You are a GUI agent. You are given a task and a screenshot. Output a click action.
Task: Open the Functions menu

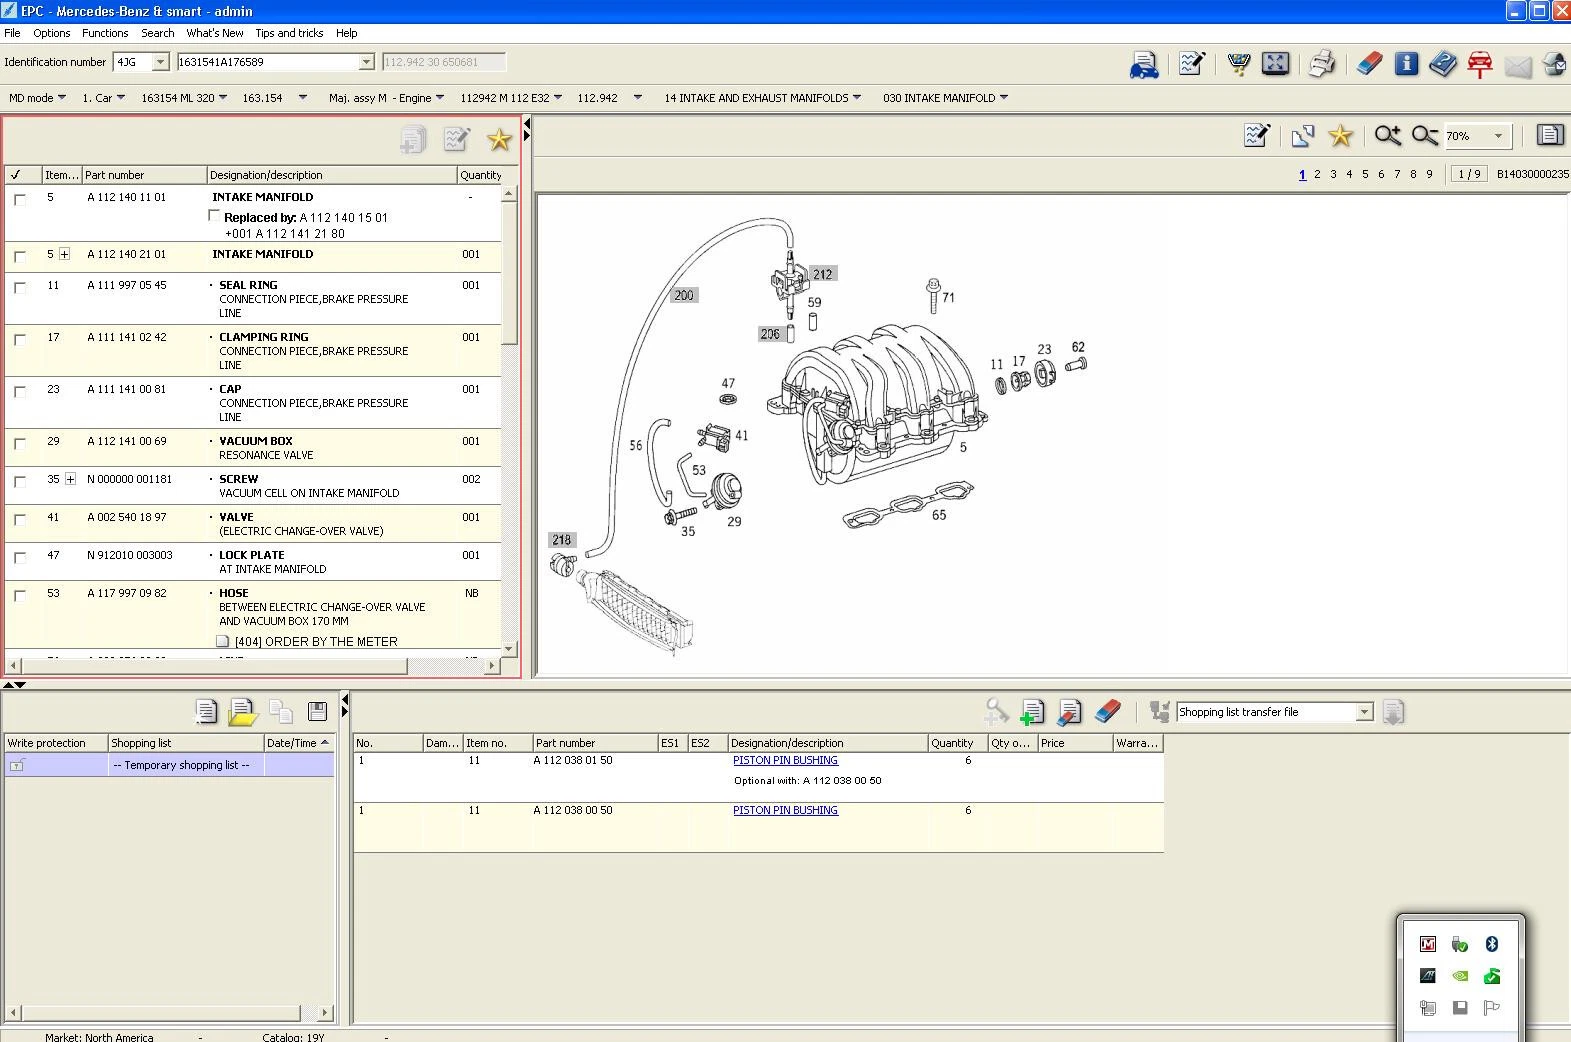(x=105, y=33)
